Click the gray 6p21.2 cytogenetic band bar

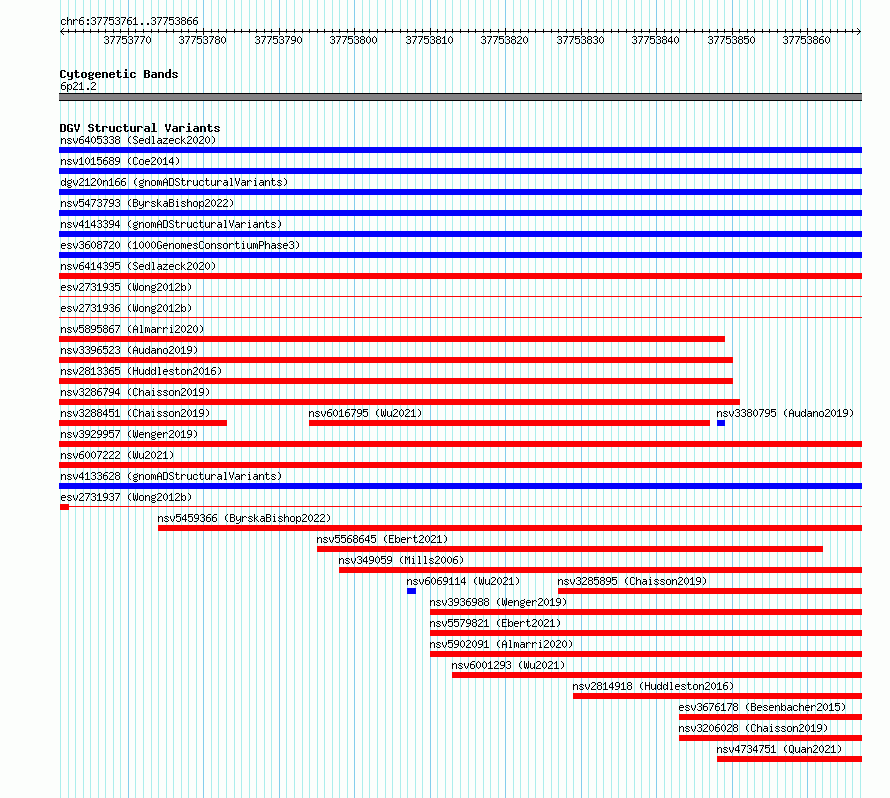click(460, 97)
